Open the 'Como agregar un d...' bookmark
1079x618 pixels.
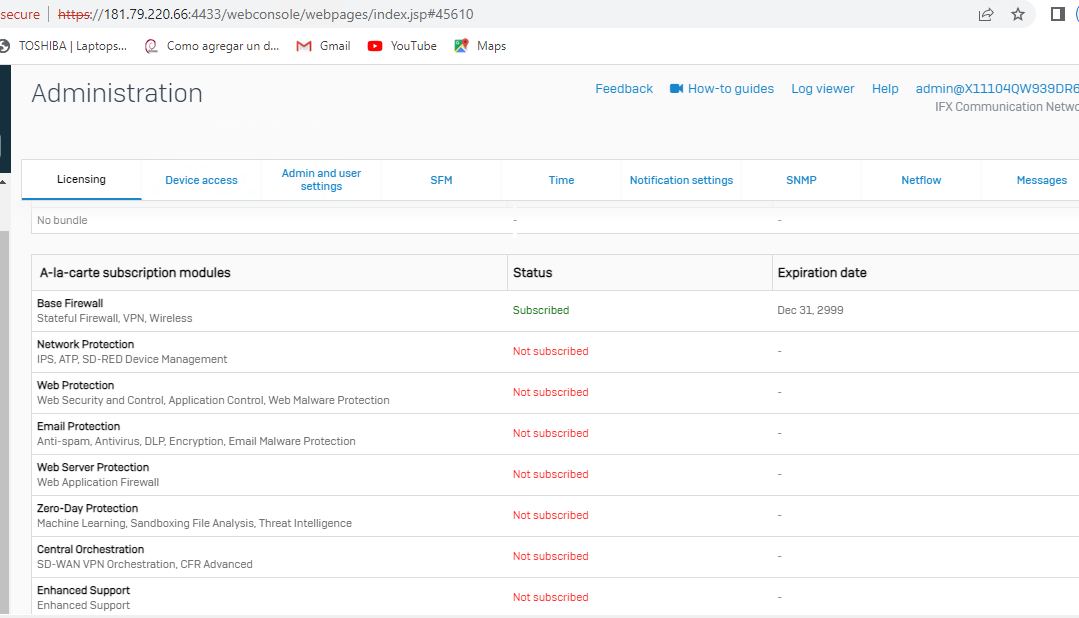point(212,46)
